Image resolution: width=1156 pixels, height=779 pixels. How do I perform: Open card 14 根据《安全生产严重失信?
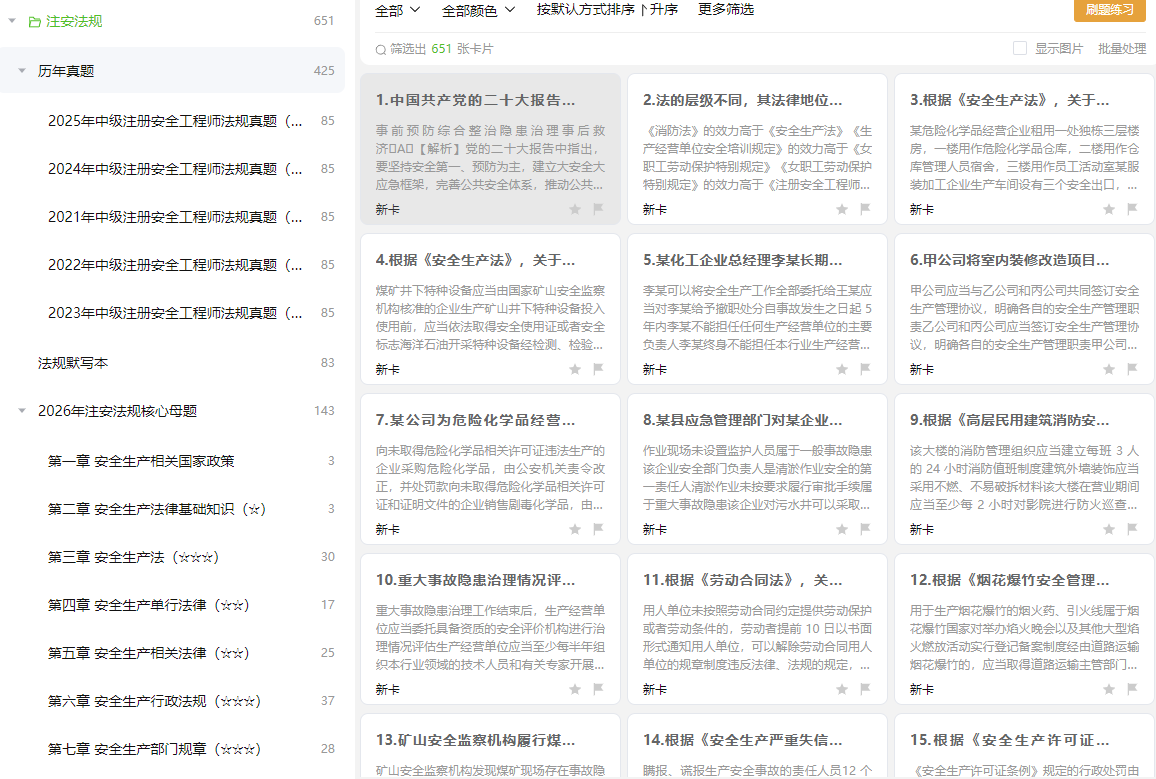pyautogui.click(x=757, y=746)
